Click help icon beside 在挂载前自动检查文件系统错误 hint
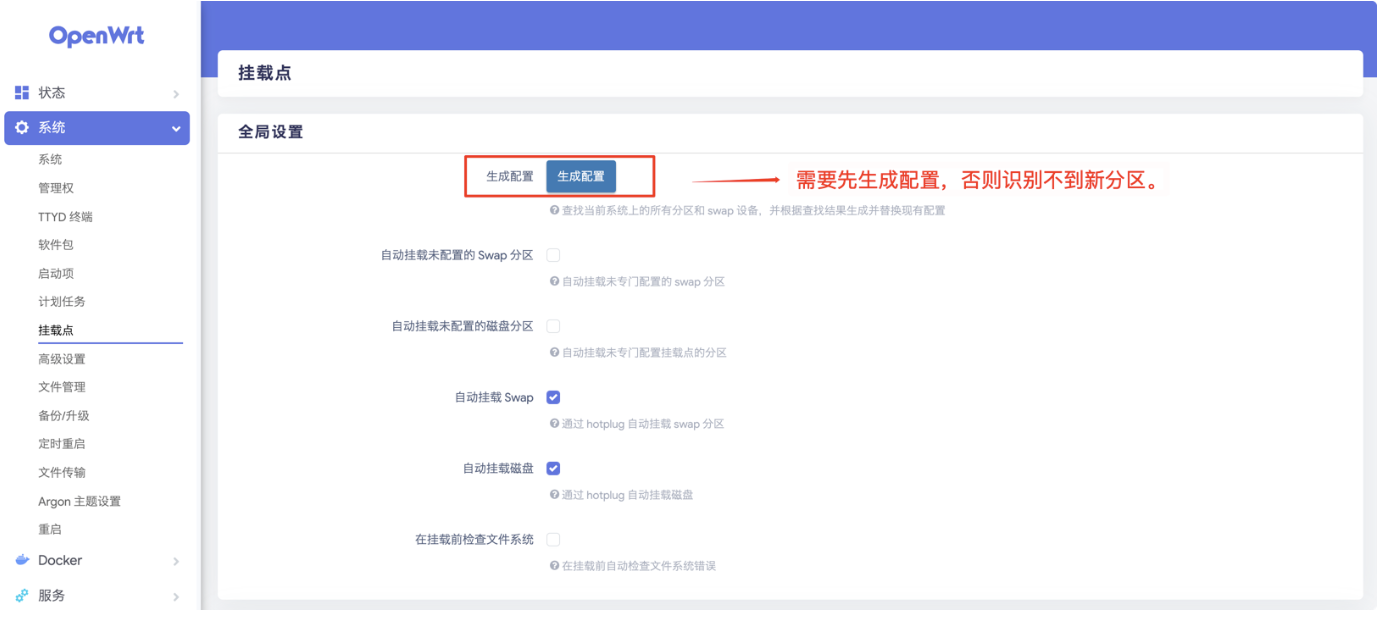The width and height of the screenshot is (1378, 626). pos(554,566)
